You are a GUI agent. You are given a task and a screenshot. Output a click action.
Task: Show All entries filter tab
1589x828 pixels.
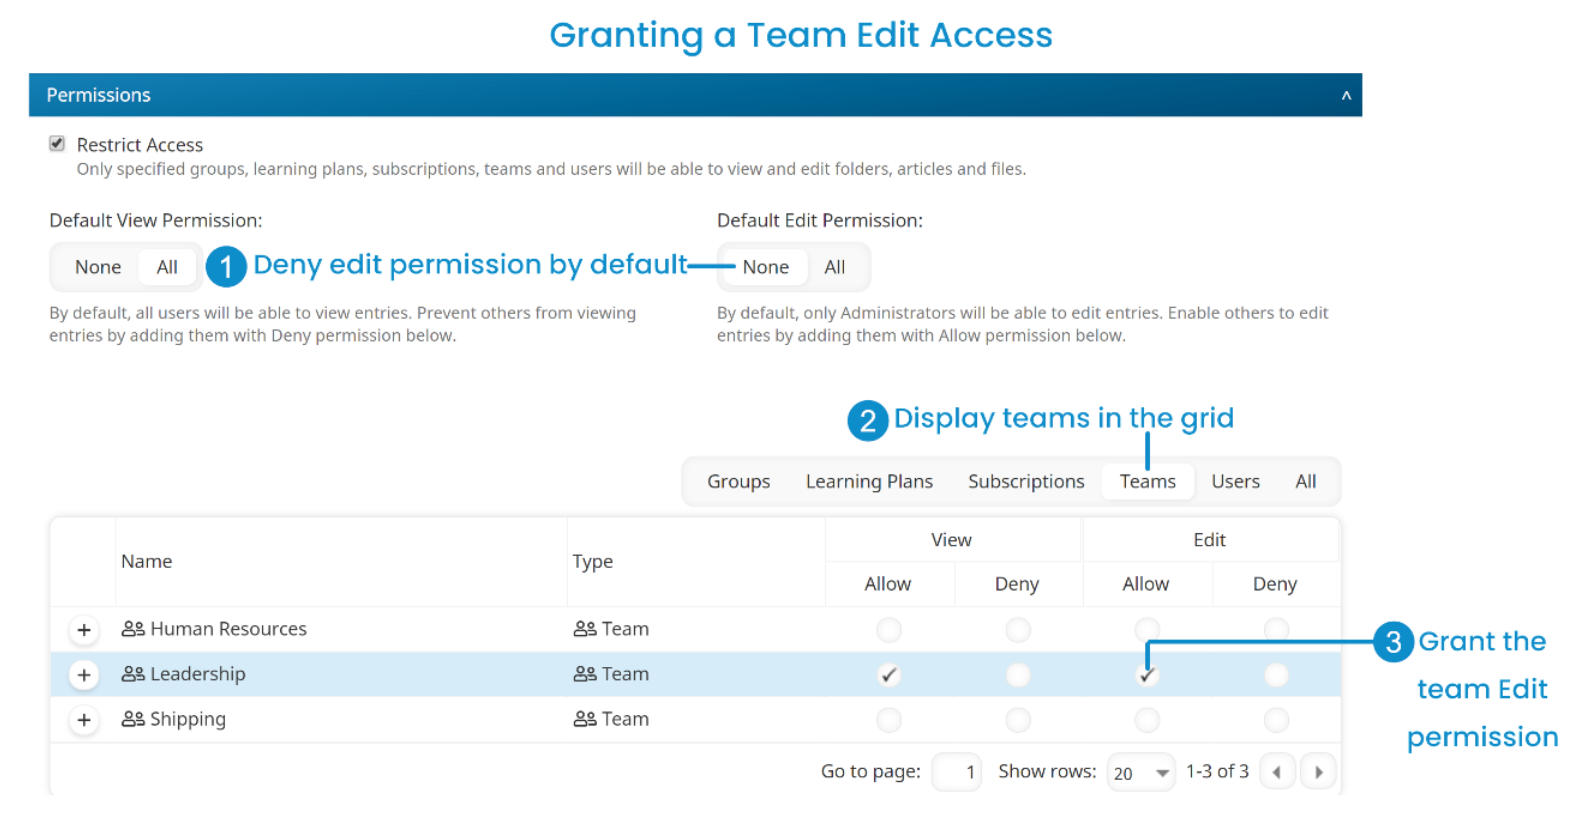(x=1306, y=482)
